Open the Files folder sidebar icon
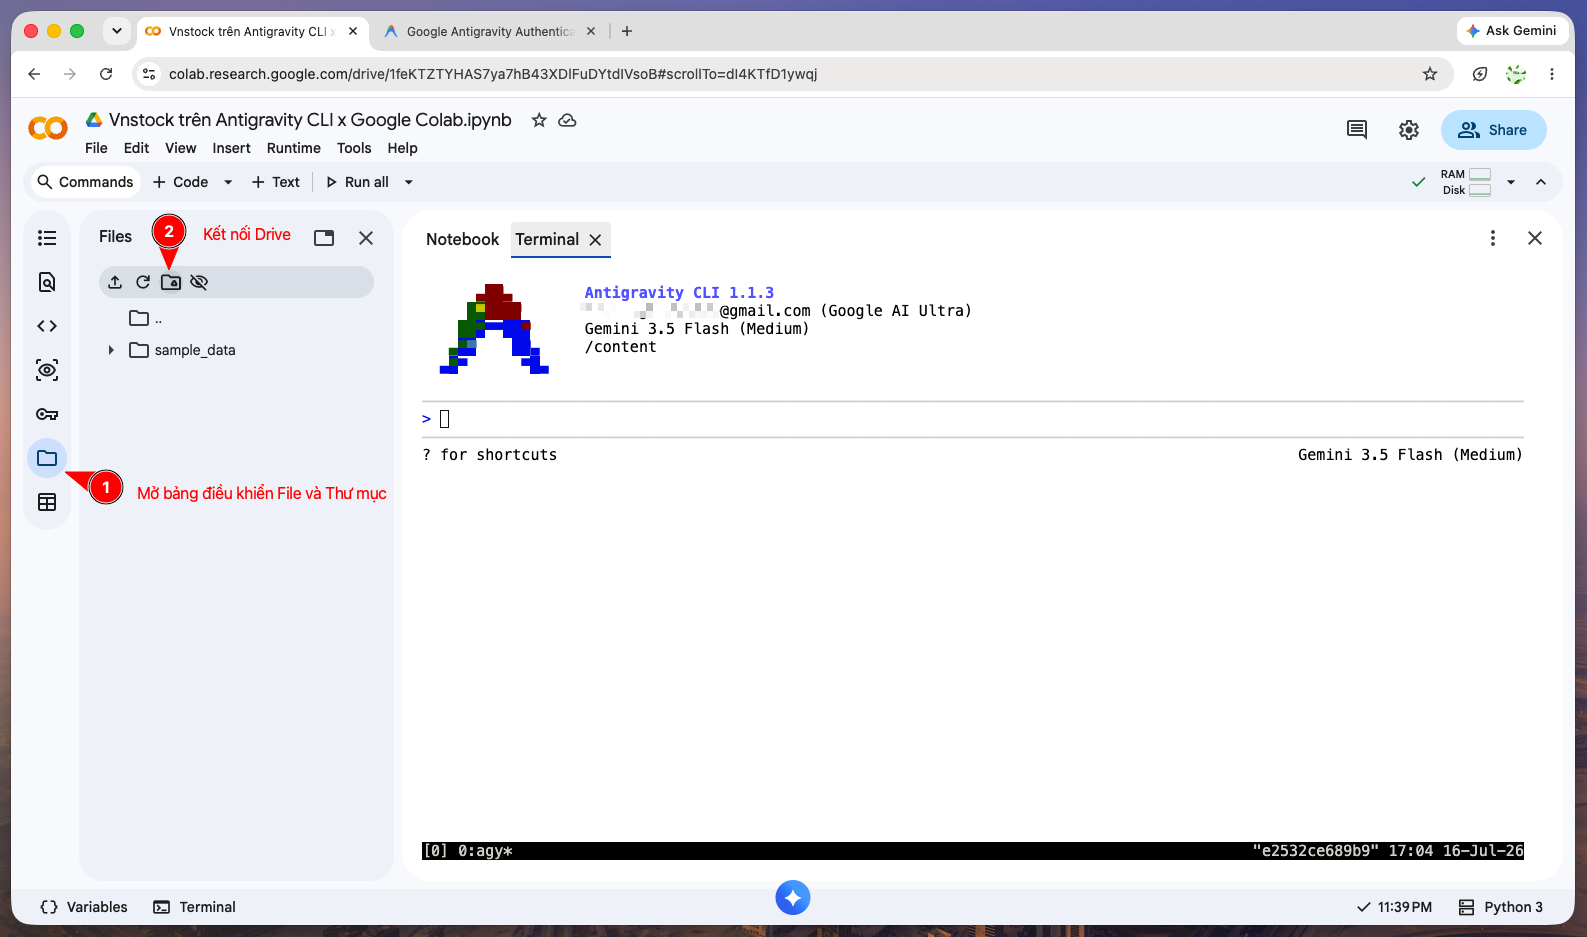The image size is (1587, 937). [47, 458]
